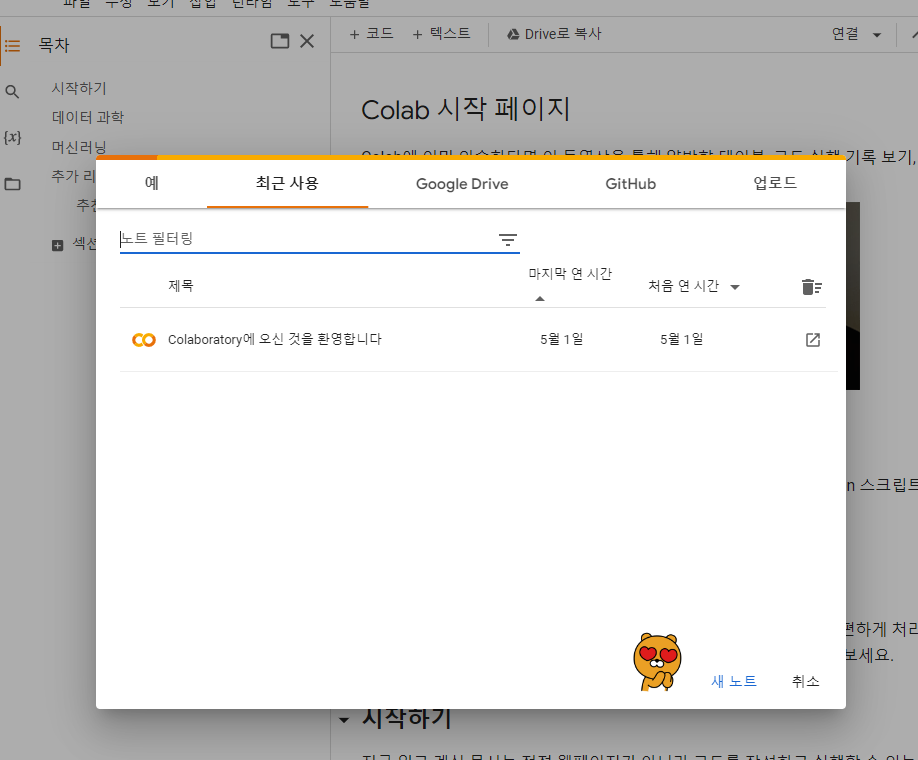The width and height of the screenshot is (918, 760).
Task: Add section via plus icon in sidebar
Action: (57, 245)
